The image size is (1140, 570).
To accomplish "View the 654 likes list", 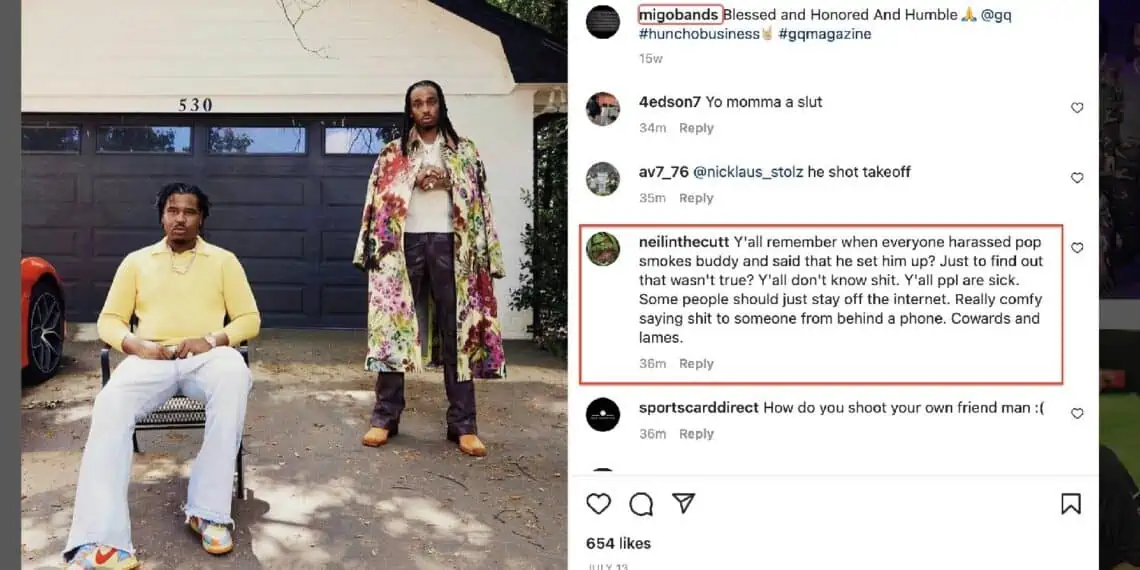I will (618, 543).
